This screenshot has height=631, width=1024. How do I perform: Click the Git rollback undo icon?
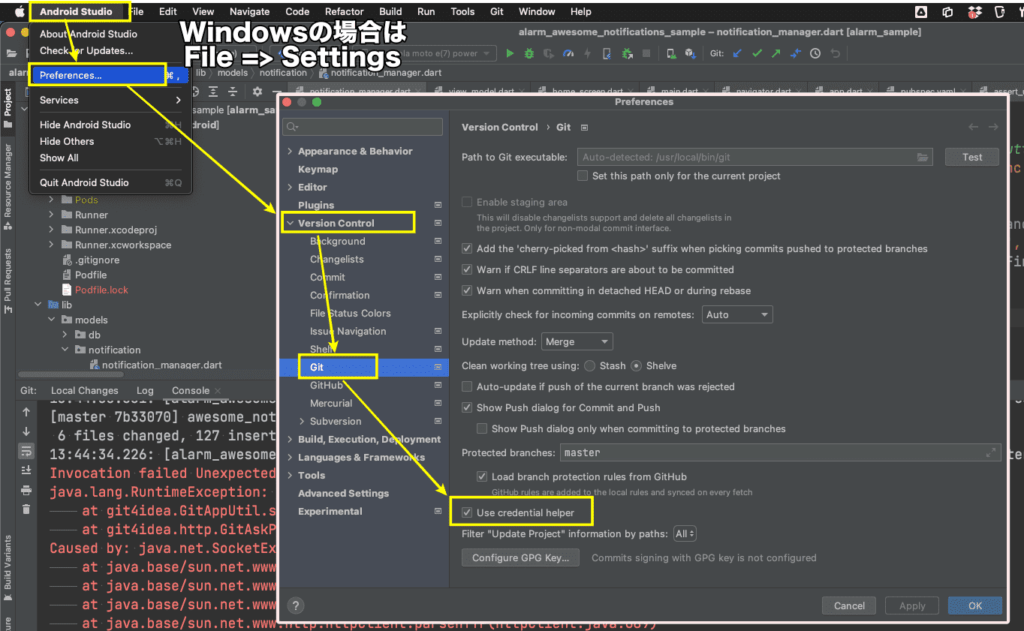(x=835, y=54)
